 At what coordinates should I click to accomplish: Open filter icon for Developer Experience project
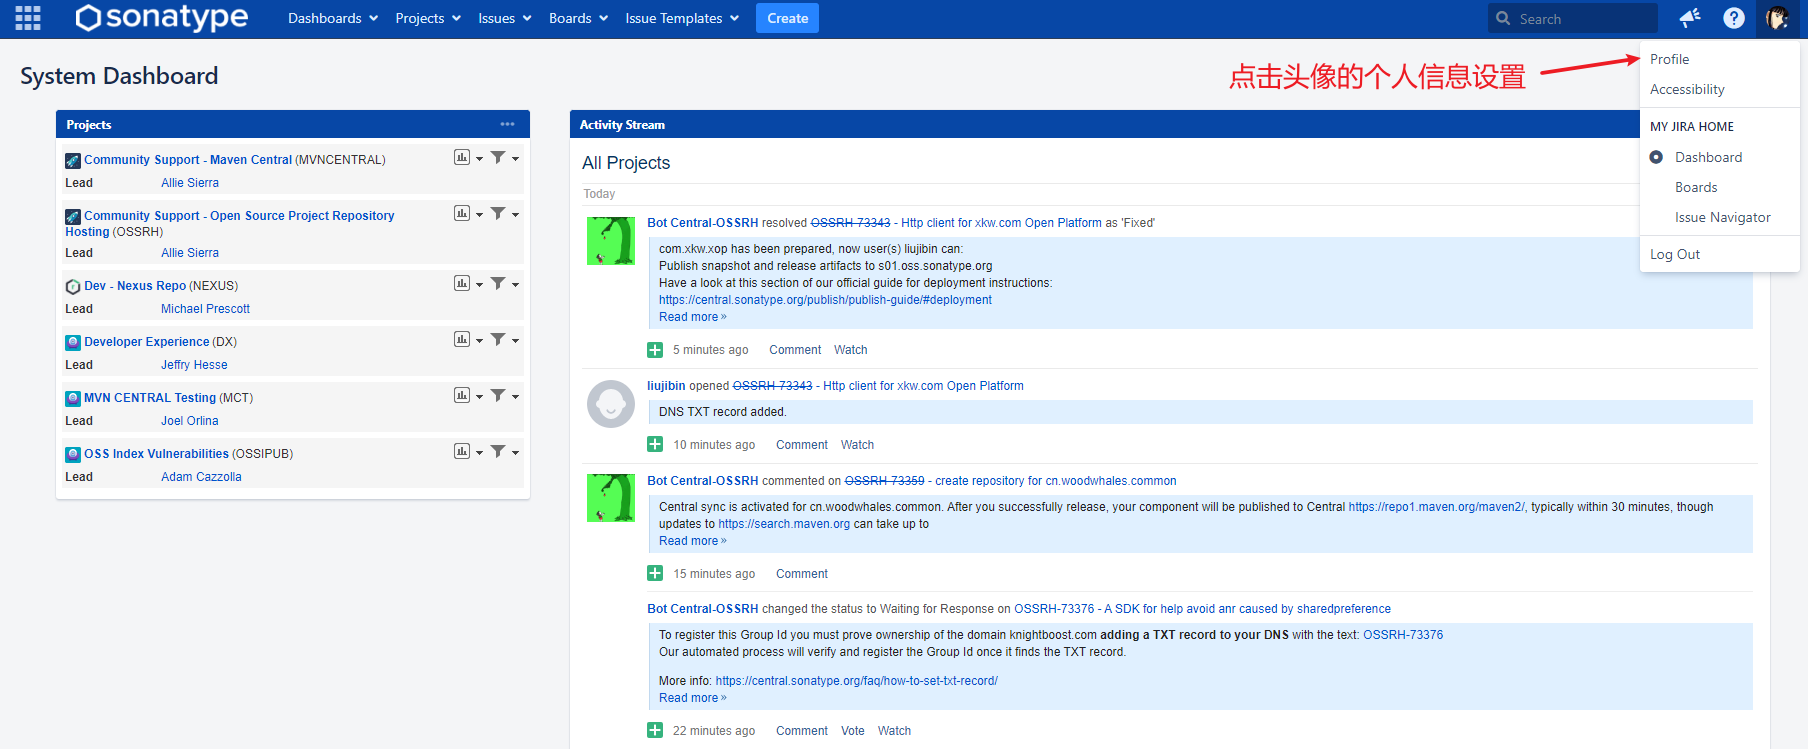pos(498,339)
